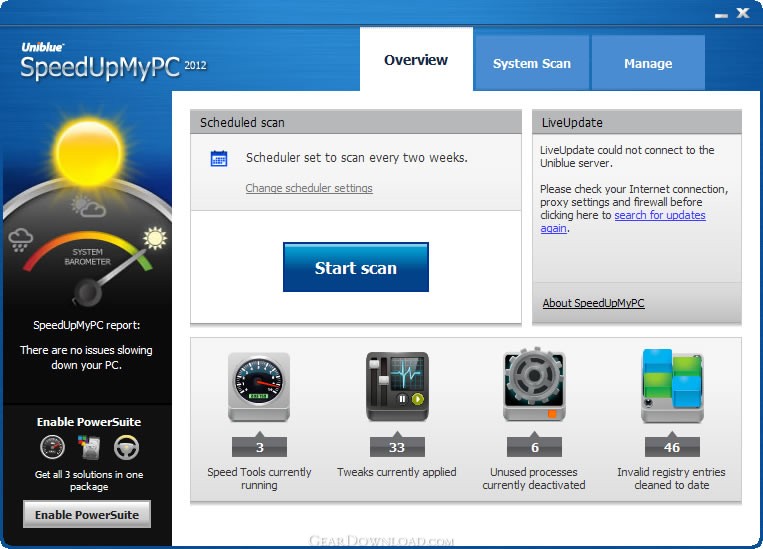Click the PowerSuite steering wheel icon

(x=127, y=447)
